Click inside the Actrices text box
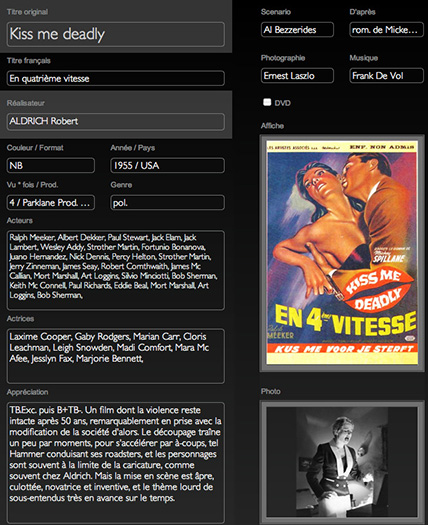428x525 pixels. (116, 356)
